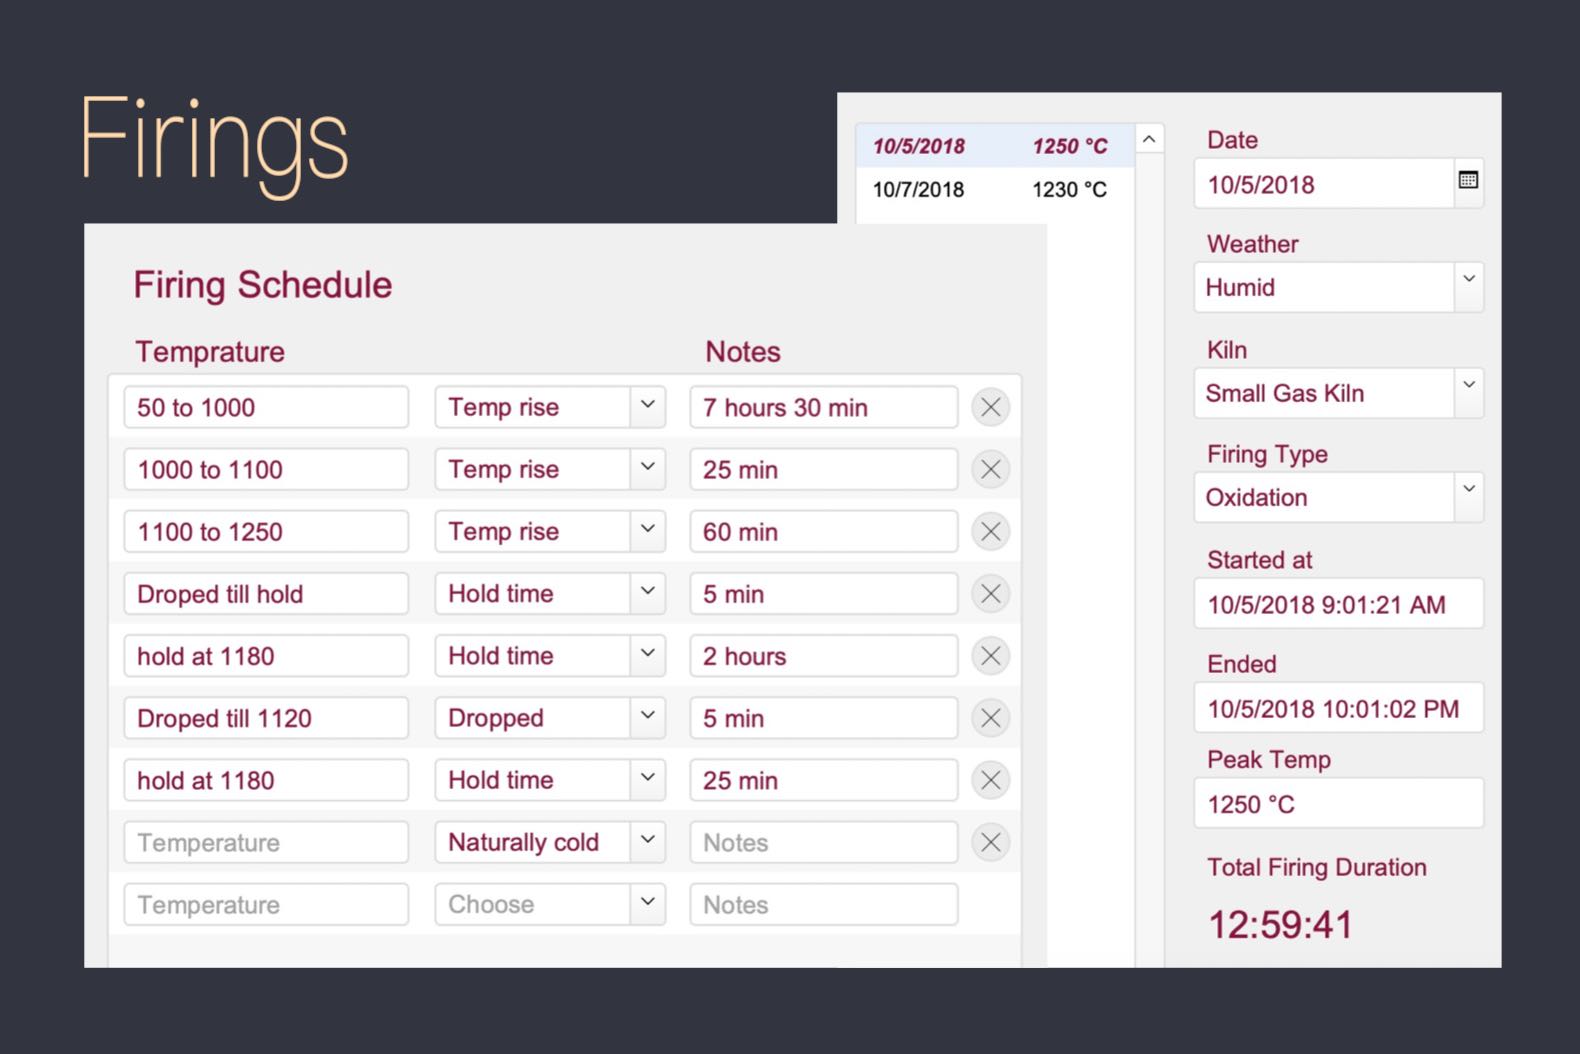This screenshot has height=1054, width=1580.
Task: Open the 'Naturally cold' dropdown
Action: click(x=648, y=841)
